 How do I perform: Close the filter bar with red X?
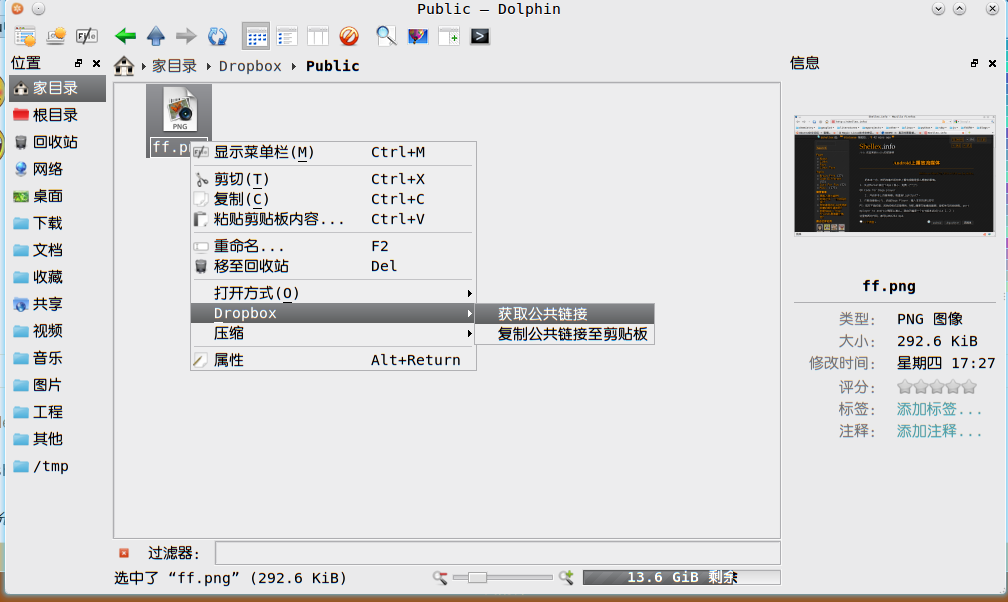tap(124, 553)
